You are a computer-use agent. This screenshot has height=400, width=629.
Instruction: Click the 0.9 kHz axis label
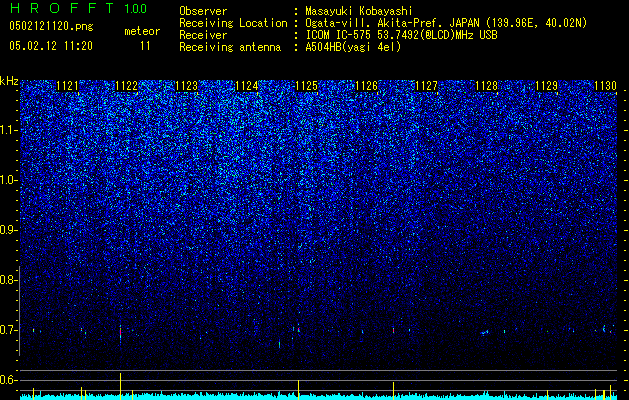pyautogui.click(x=8, y=230)
